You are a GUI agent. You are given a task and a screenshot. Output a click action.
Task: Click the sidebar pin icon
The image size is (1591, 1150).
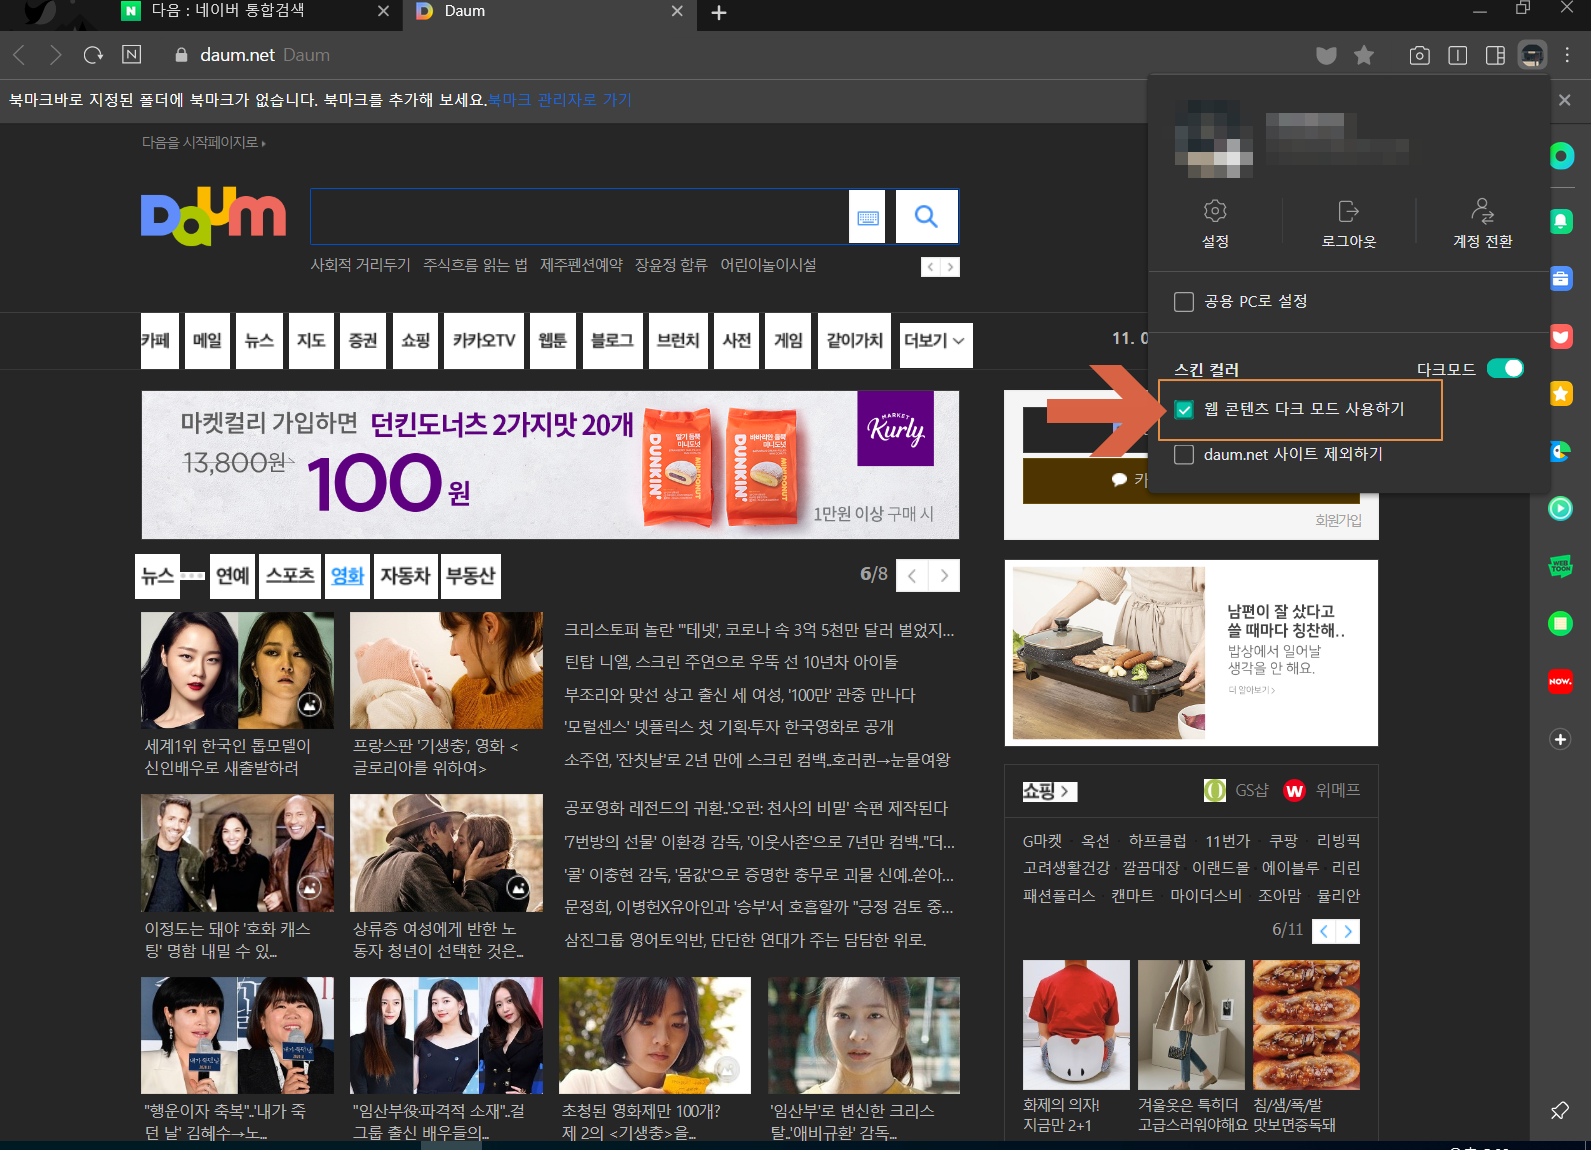point(1559,1111)
